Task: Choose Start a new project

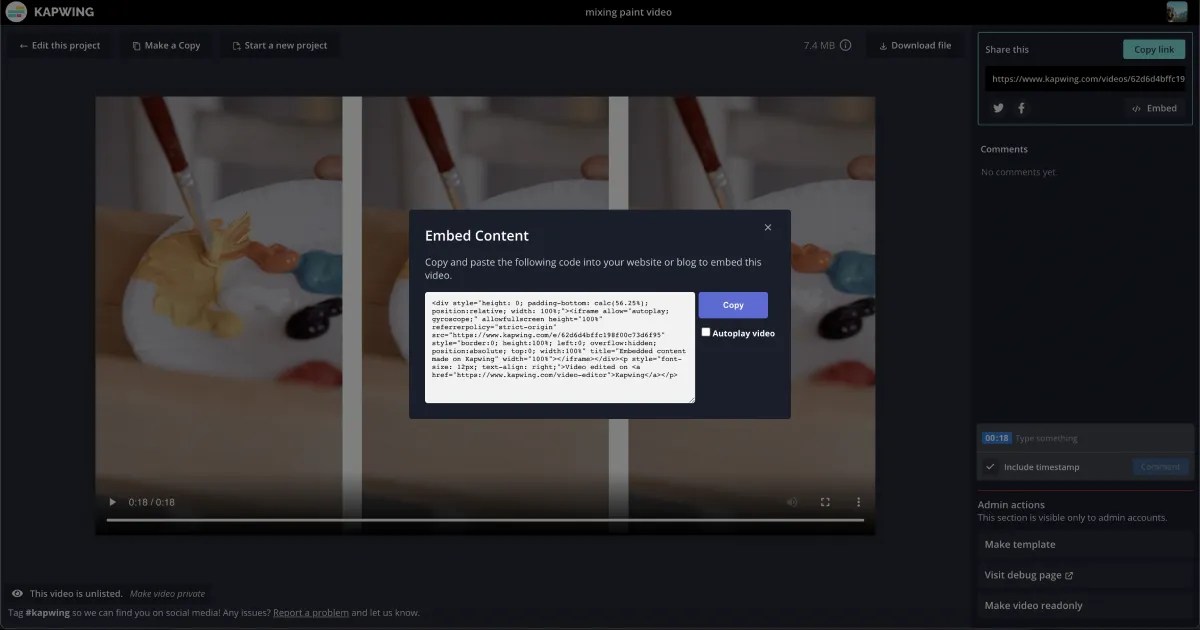Action: click(x=279, y=44)
